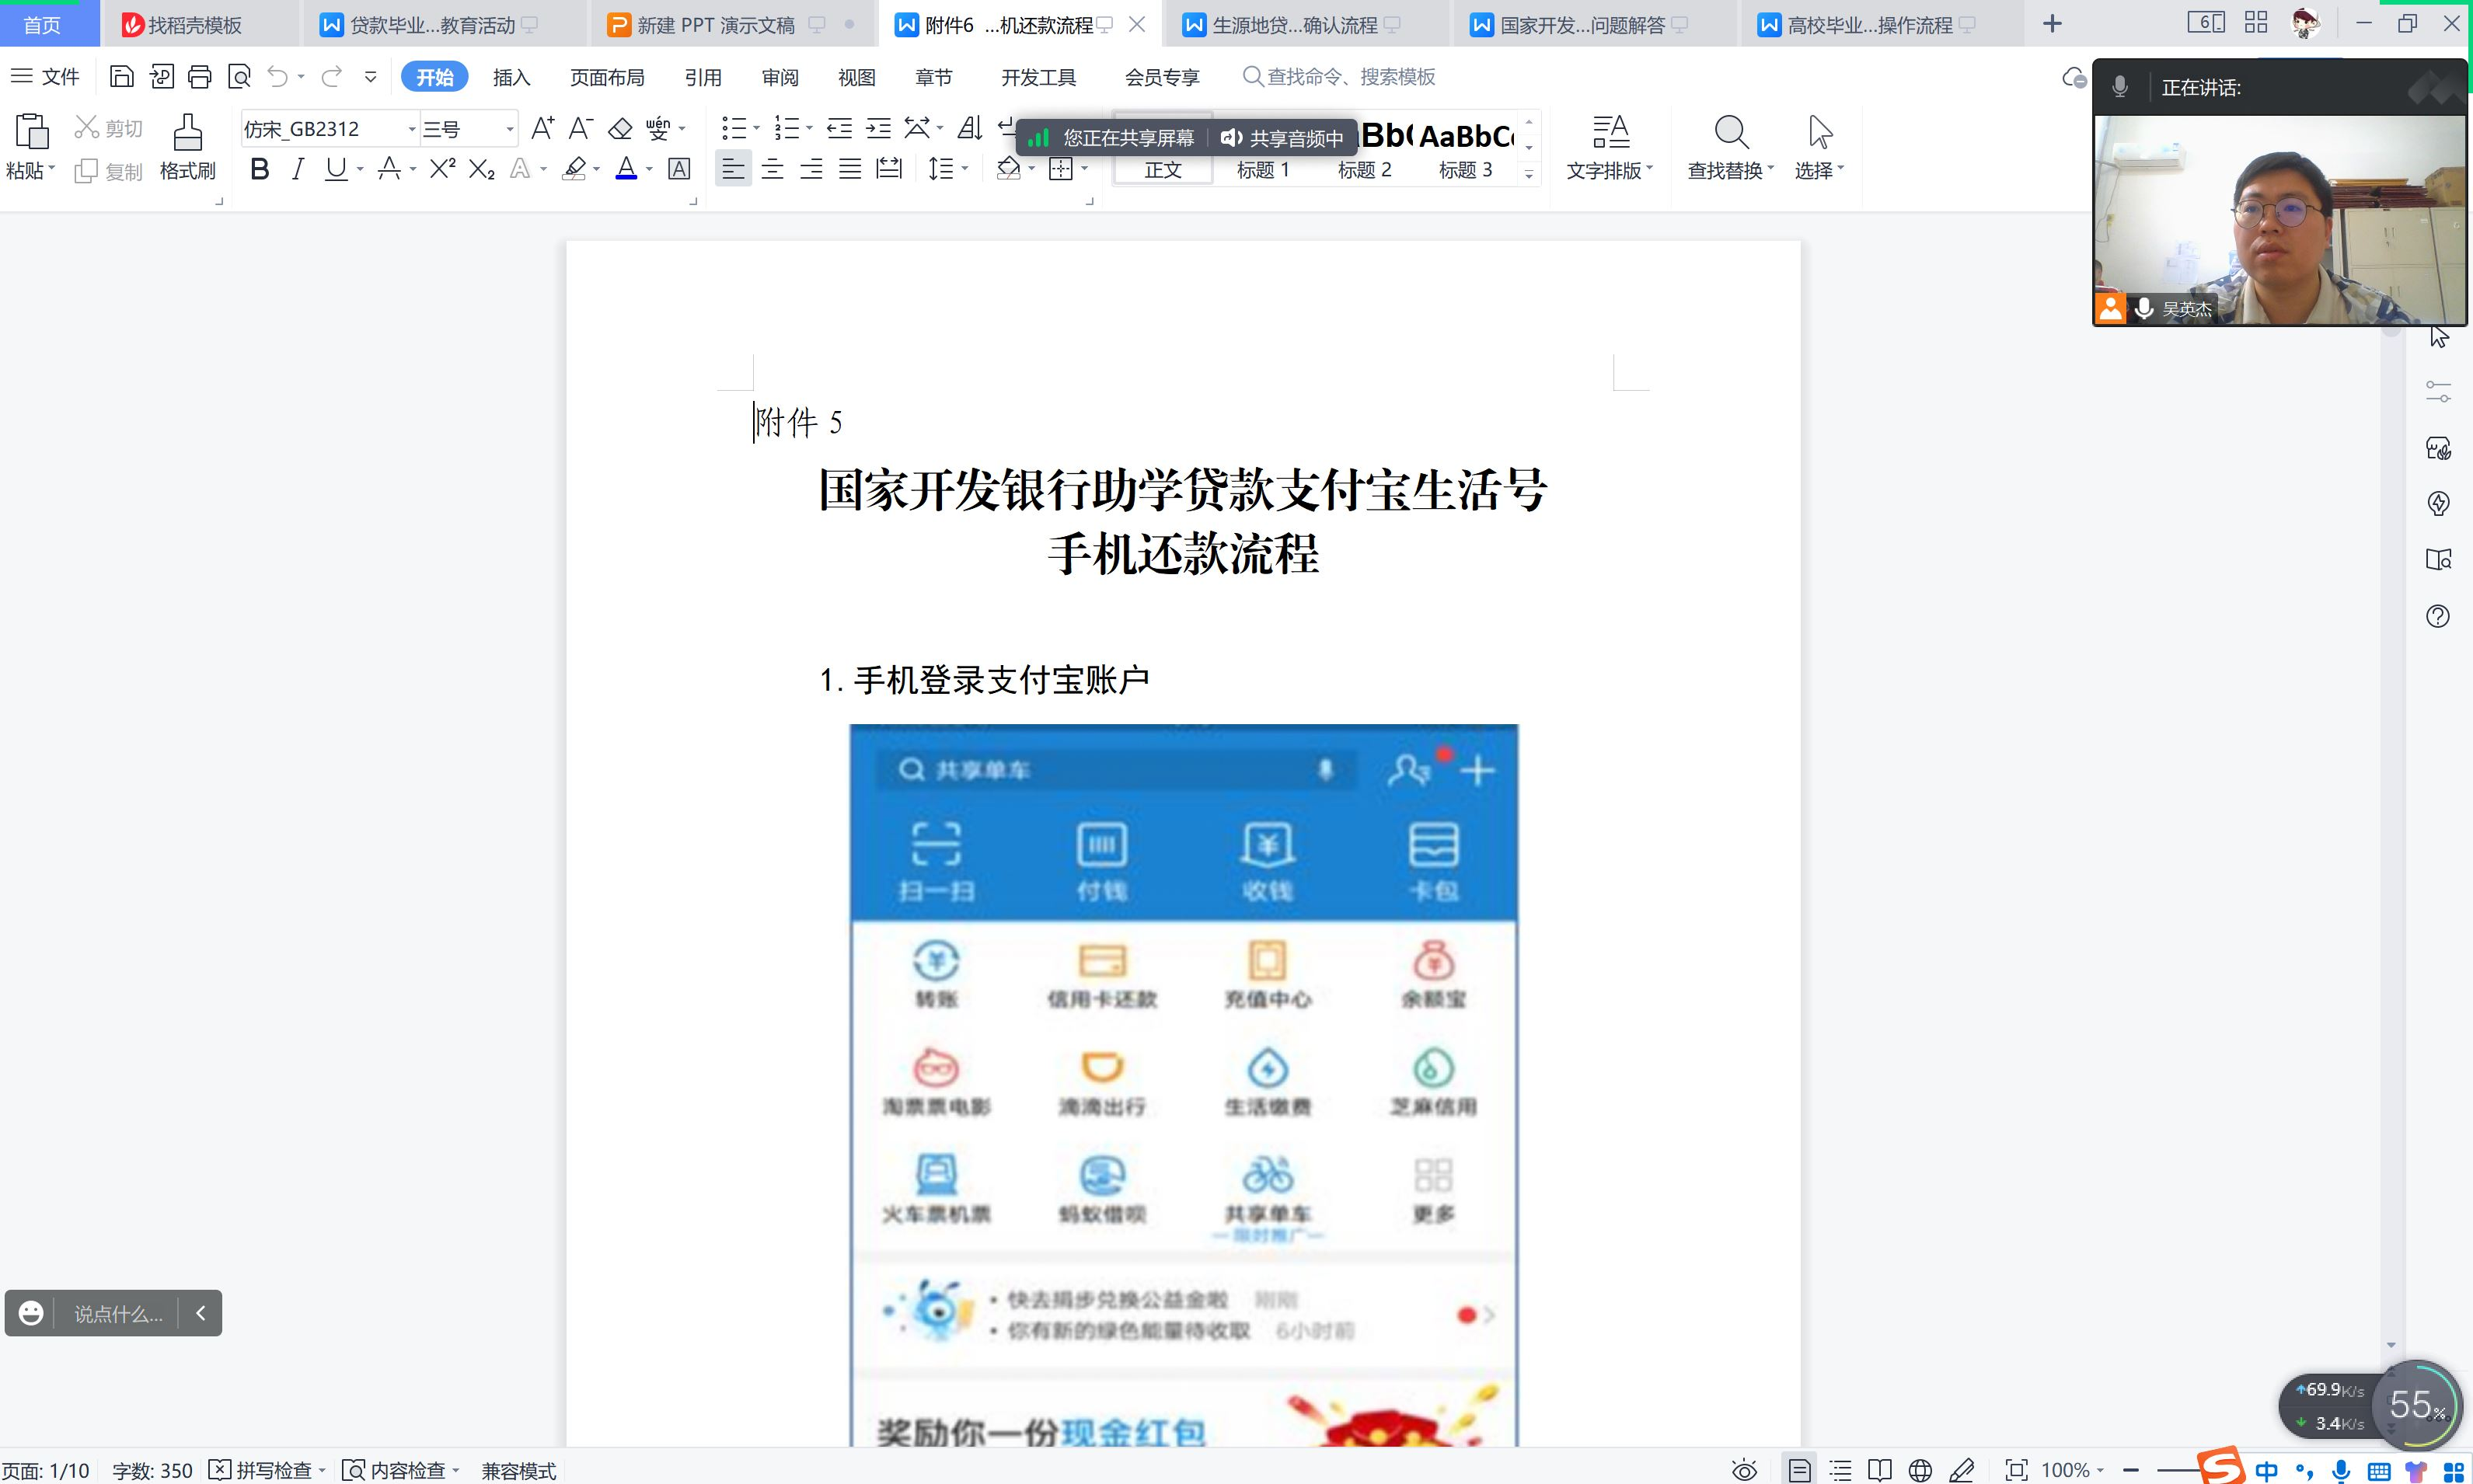Click the red font color swatch
This screenshot has width=2473, height=1484.
tap(626, 169)
